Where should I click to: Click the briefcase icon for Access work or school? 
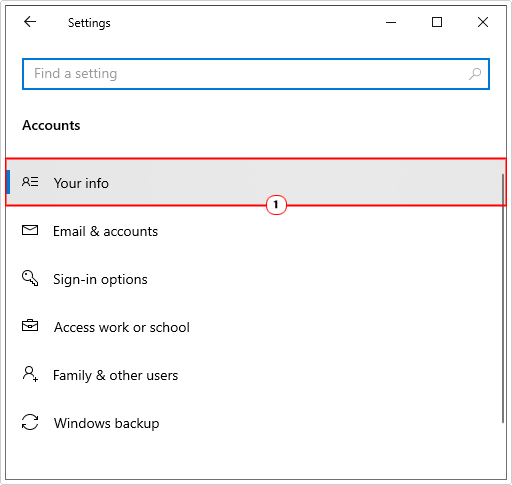pyautogui.click(x=30, y=326)
